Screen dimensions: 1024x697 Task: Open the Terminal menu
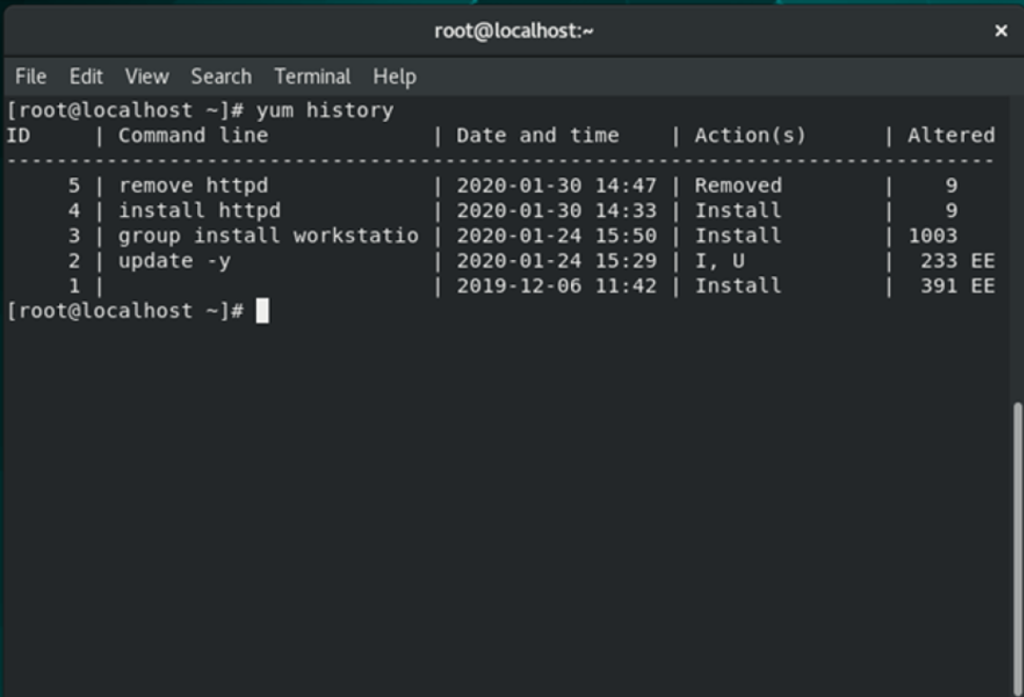pos(312,76)
